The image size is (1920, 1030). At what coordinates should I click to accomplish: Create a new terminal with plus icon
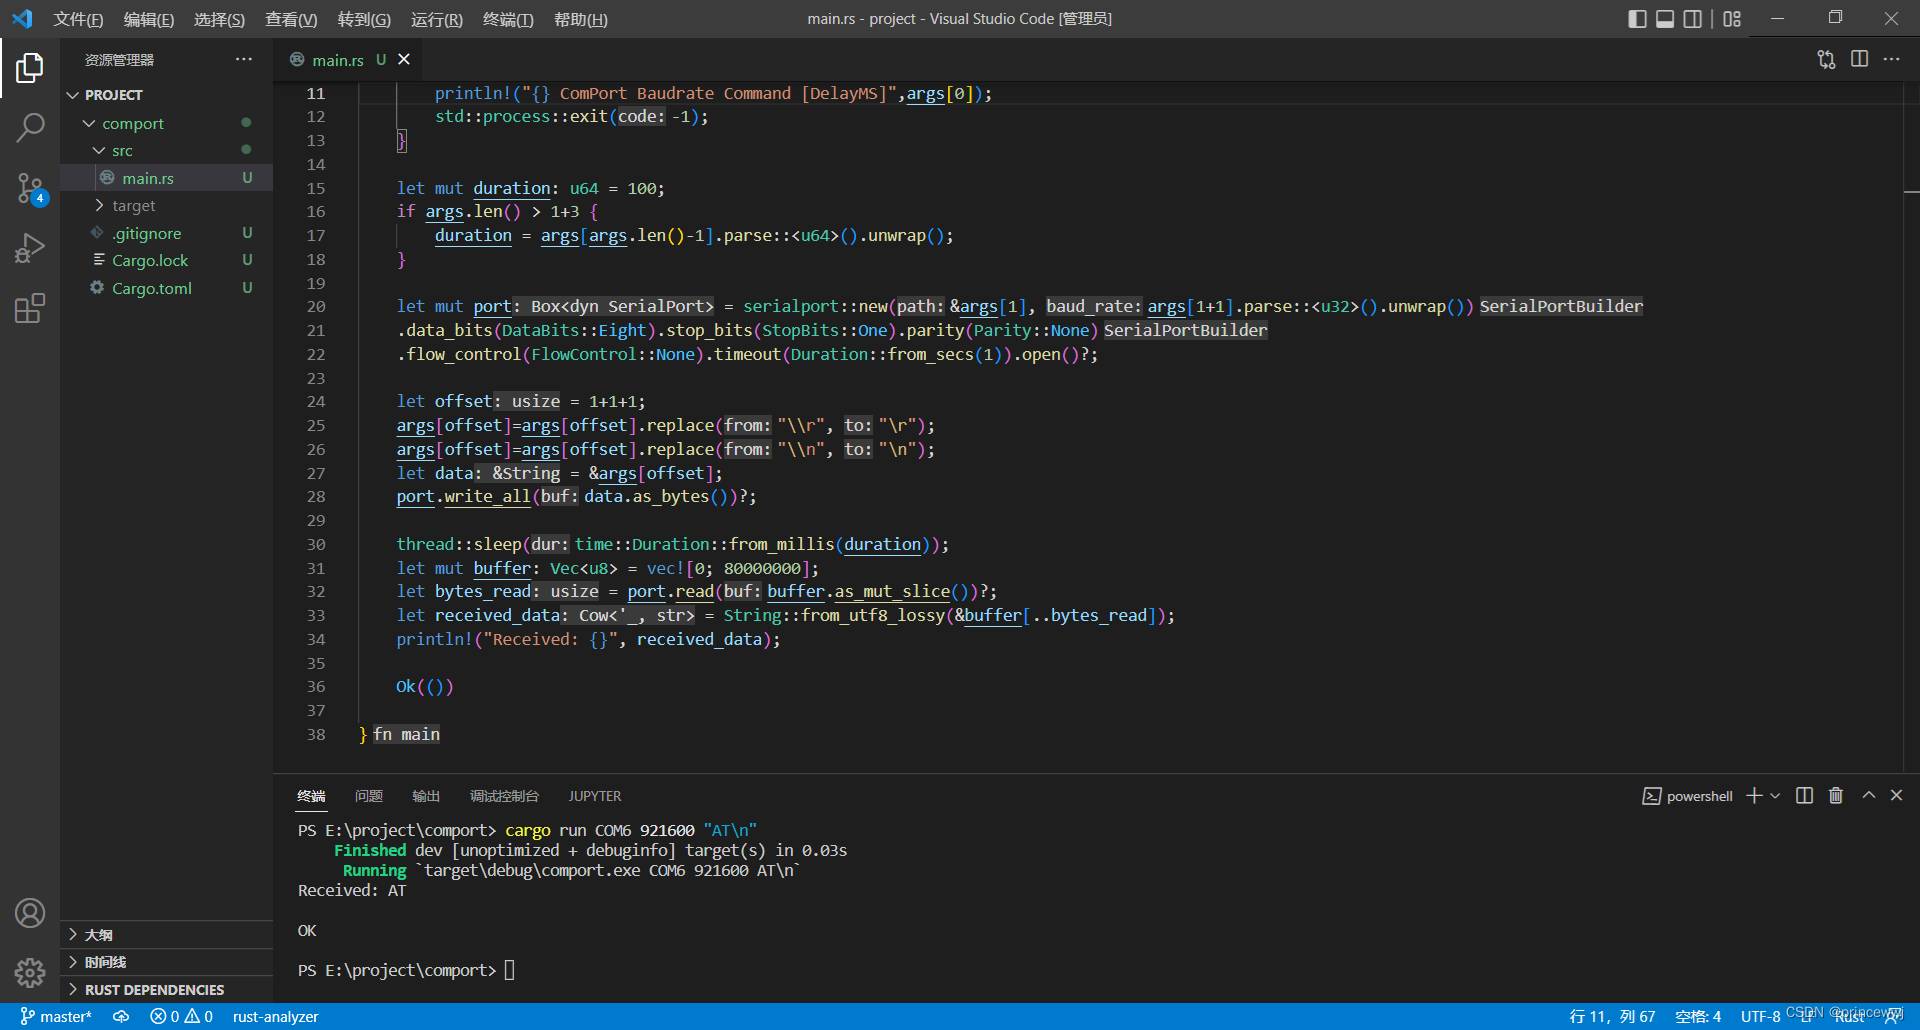pos(1753,796)
